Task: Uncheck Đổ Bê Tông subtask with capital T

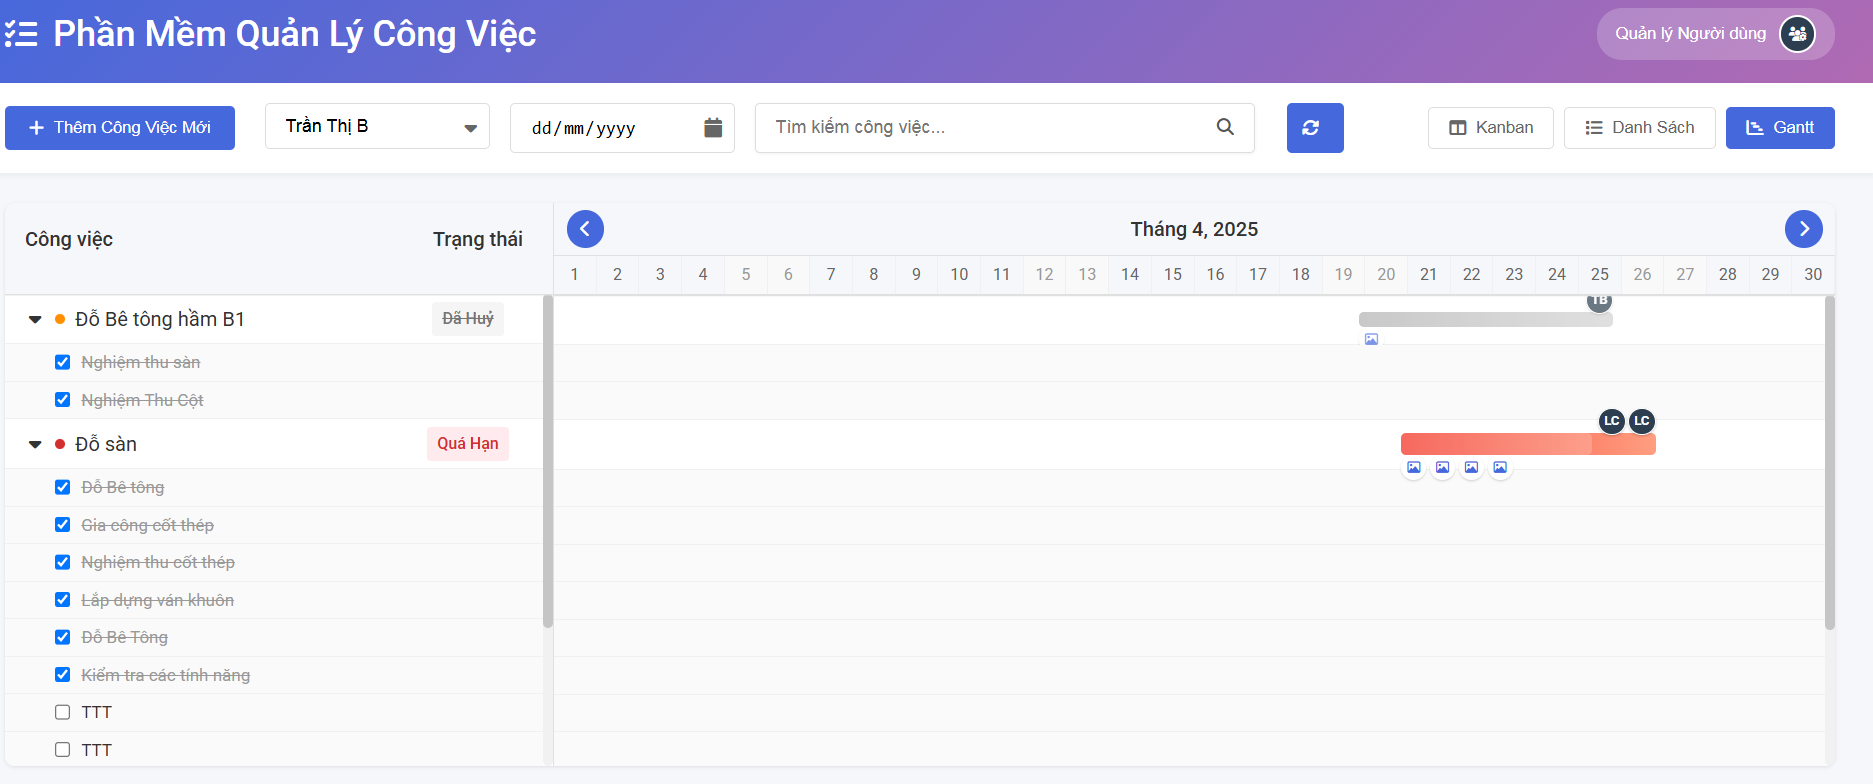Action: (62, 637)
